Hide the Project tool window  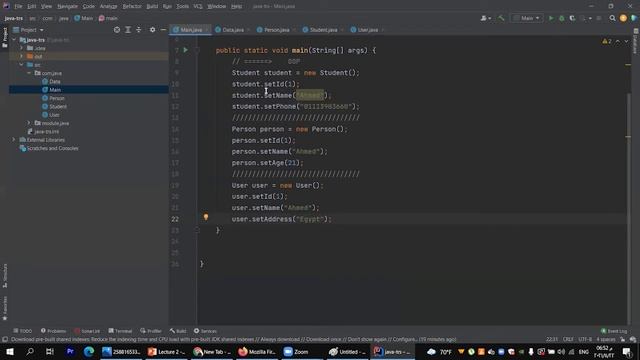[163, 30]
